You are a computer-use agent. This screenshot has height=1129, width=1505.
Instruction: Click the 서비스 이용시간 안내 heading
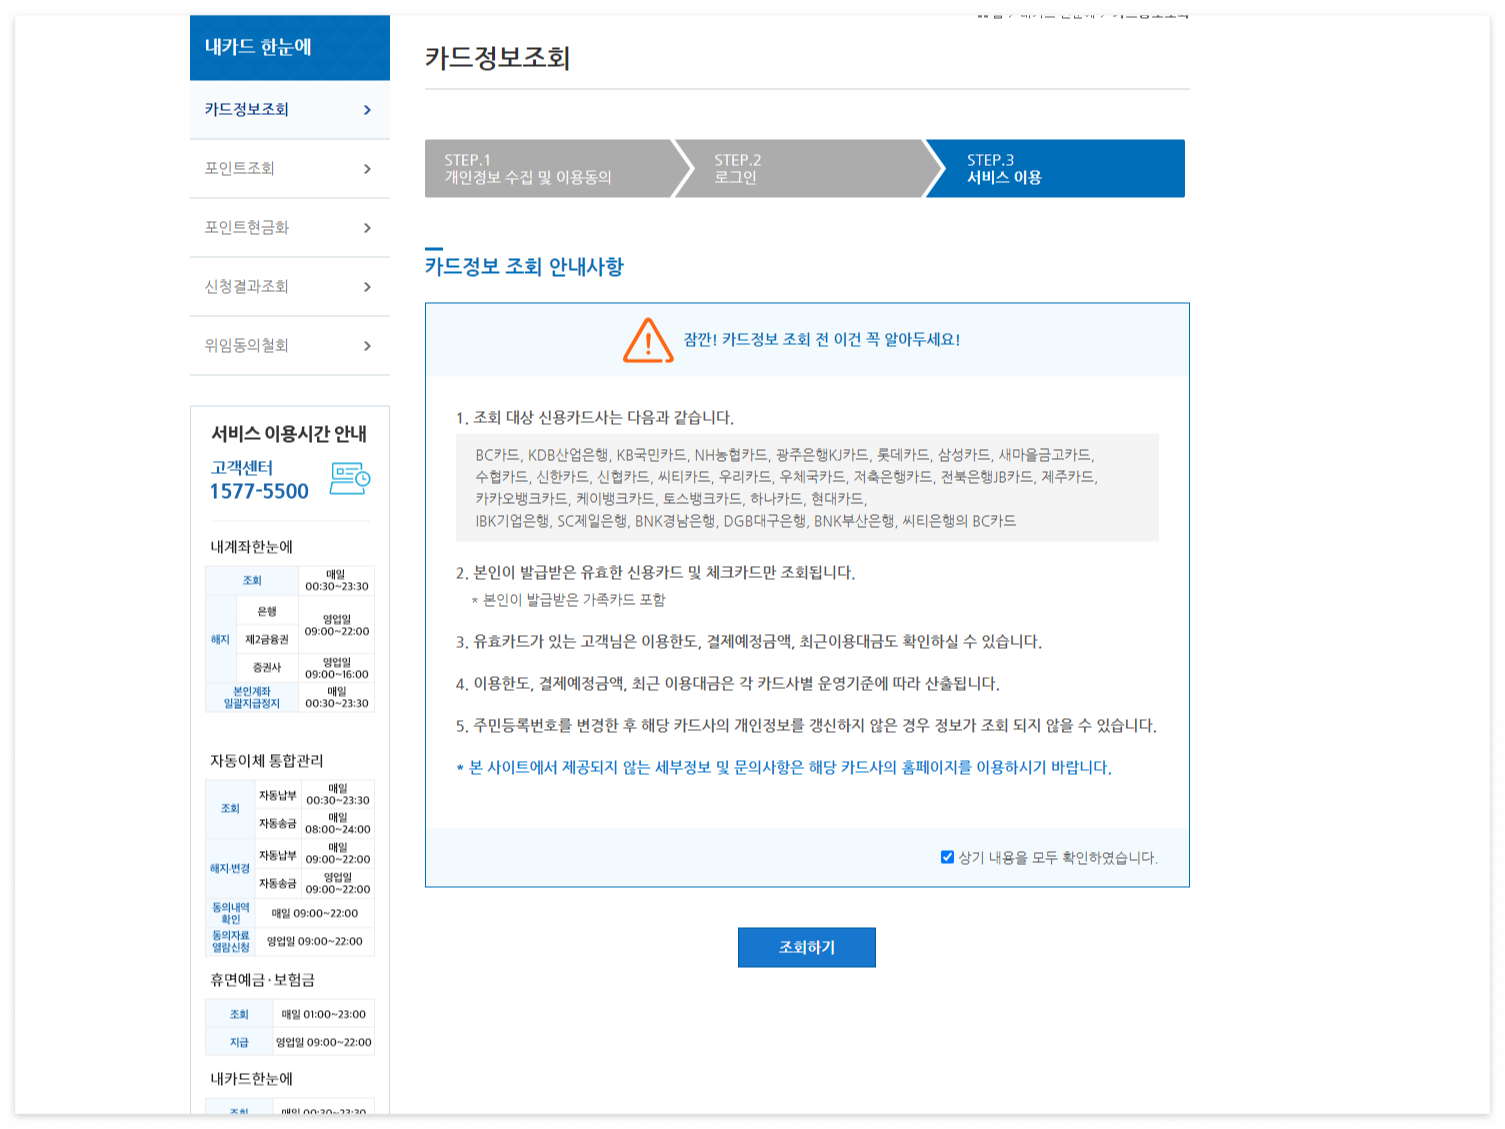(289, 434)
